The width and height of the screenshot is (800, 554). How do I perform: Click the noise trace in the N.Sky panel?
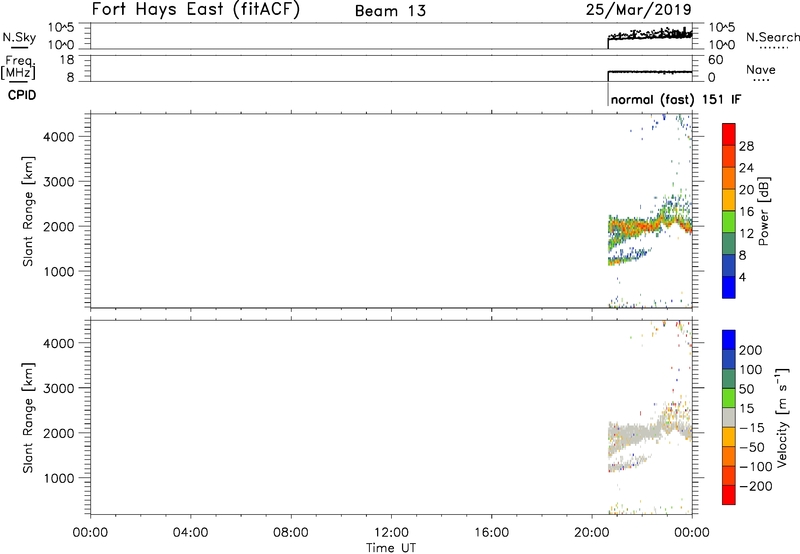(x=650, y=35)
